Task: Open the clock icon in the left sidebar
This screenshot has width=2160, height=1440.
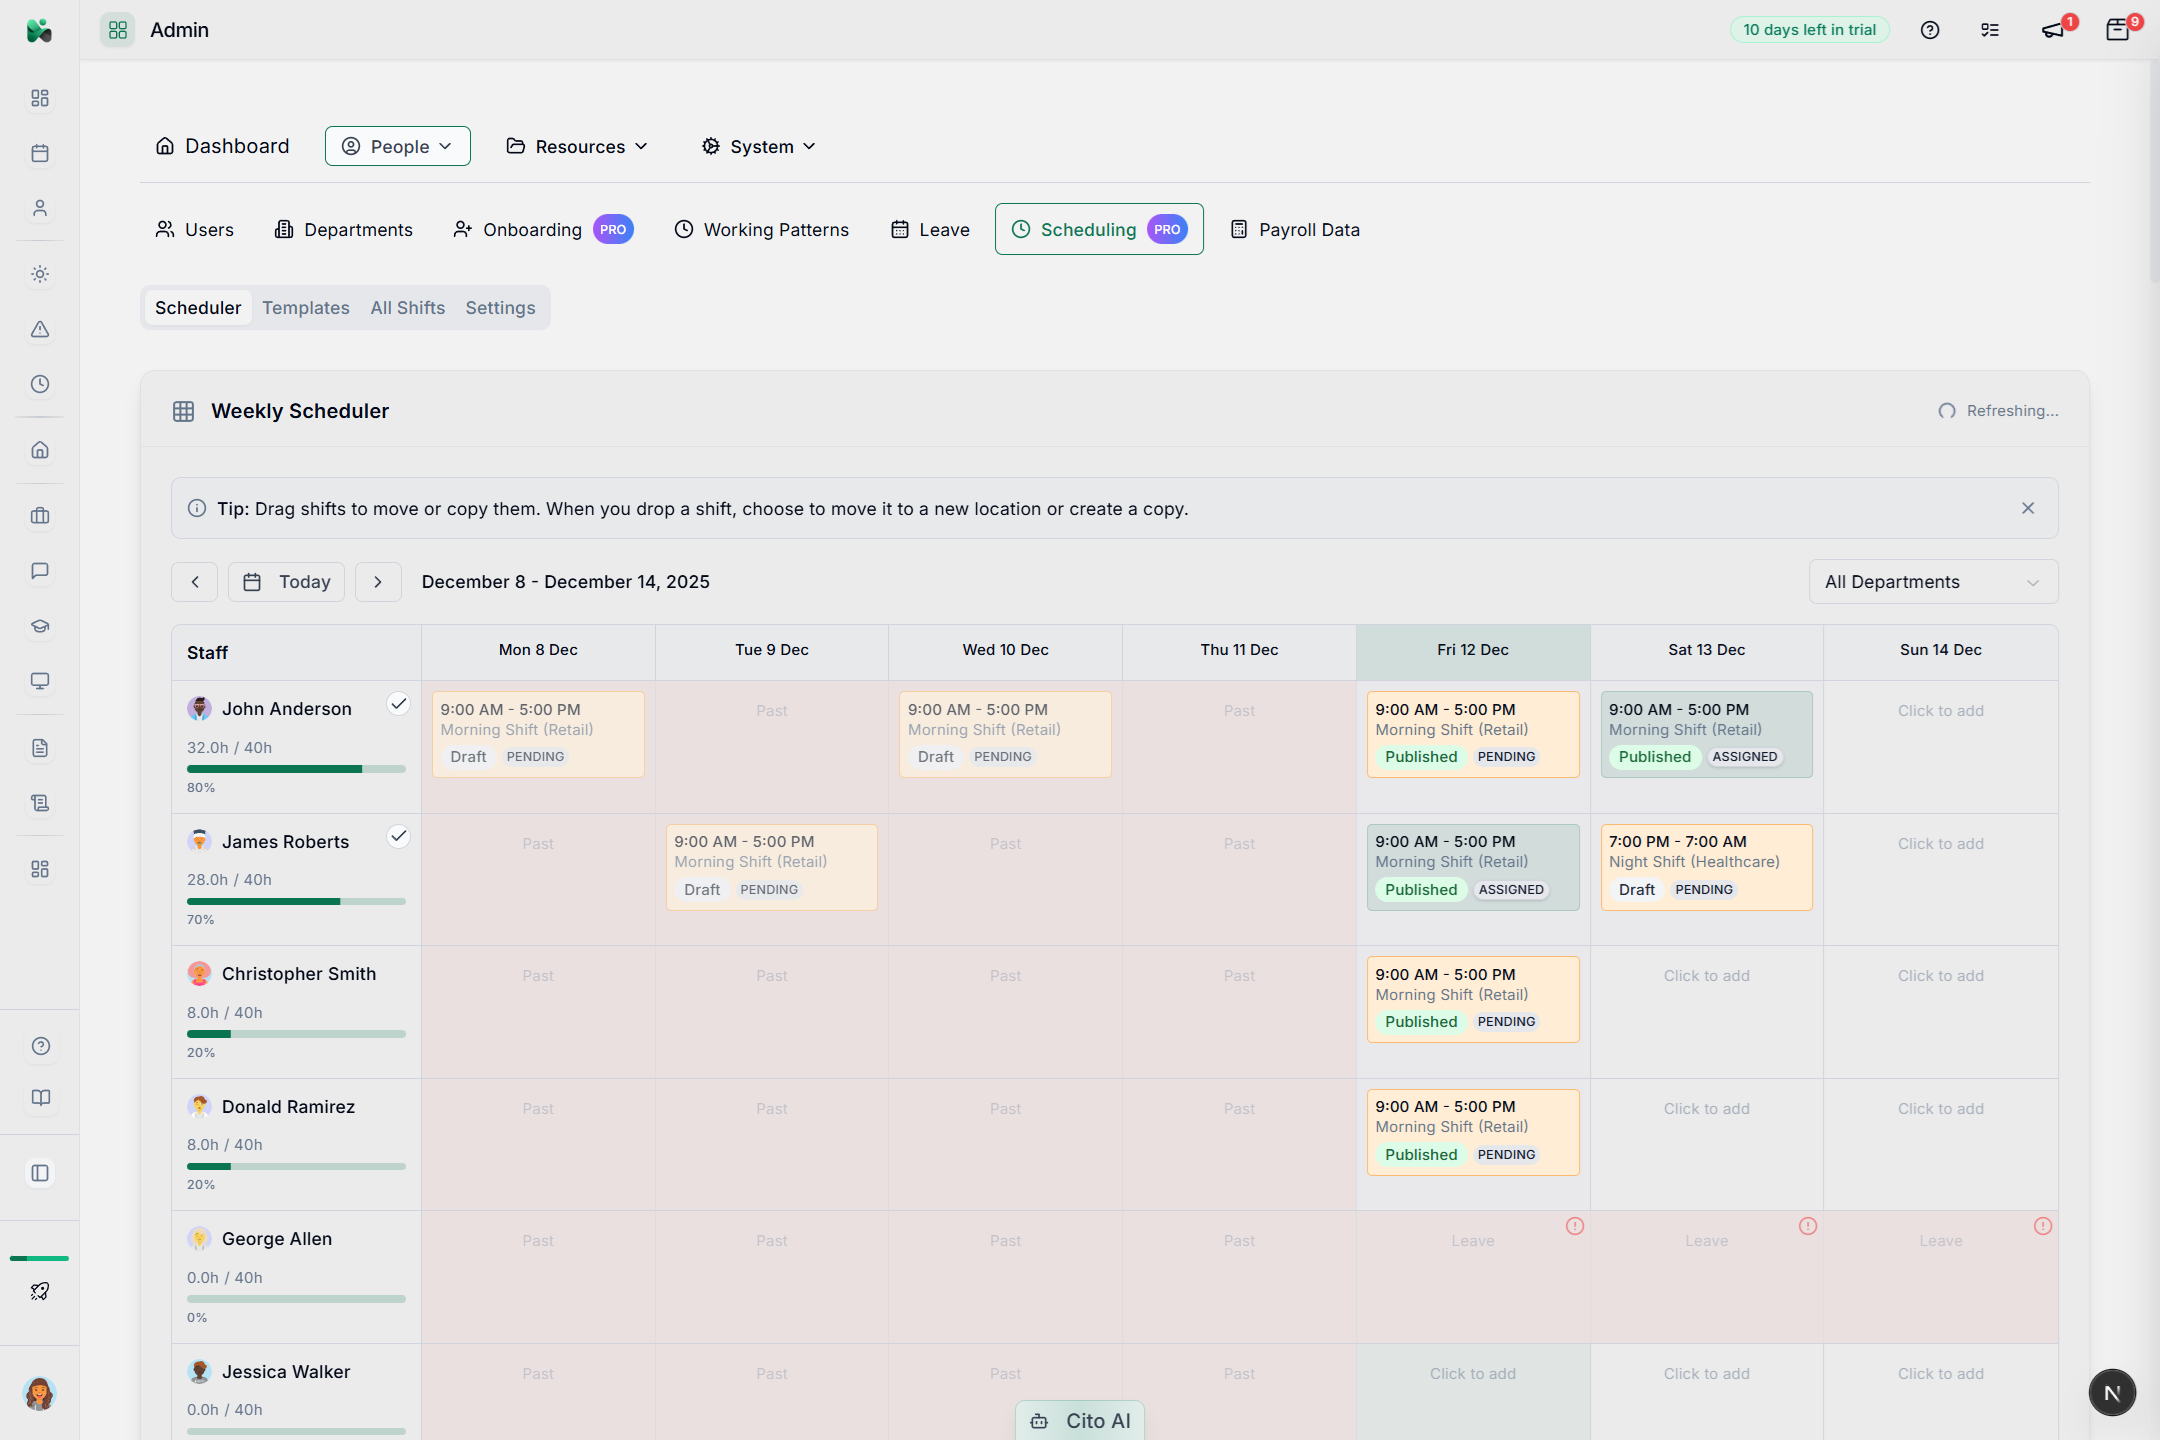Action: coord(40,384)
